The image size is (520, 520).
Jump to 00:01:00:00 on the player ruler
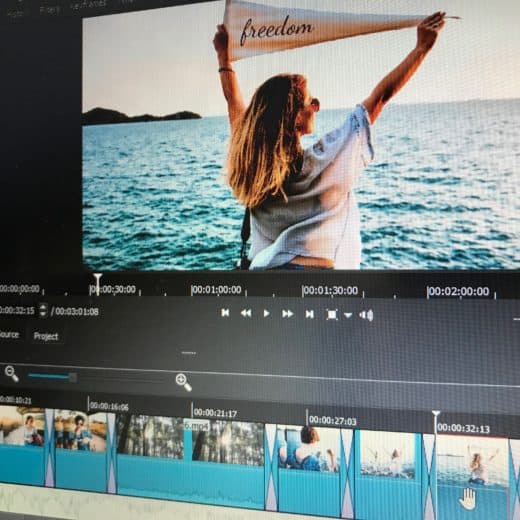click(217, 289)
